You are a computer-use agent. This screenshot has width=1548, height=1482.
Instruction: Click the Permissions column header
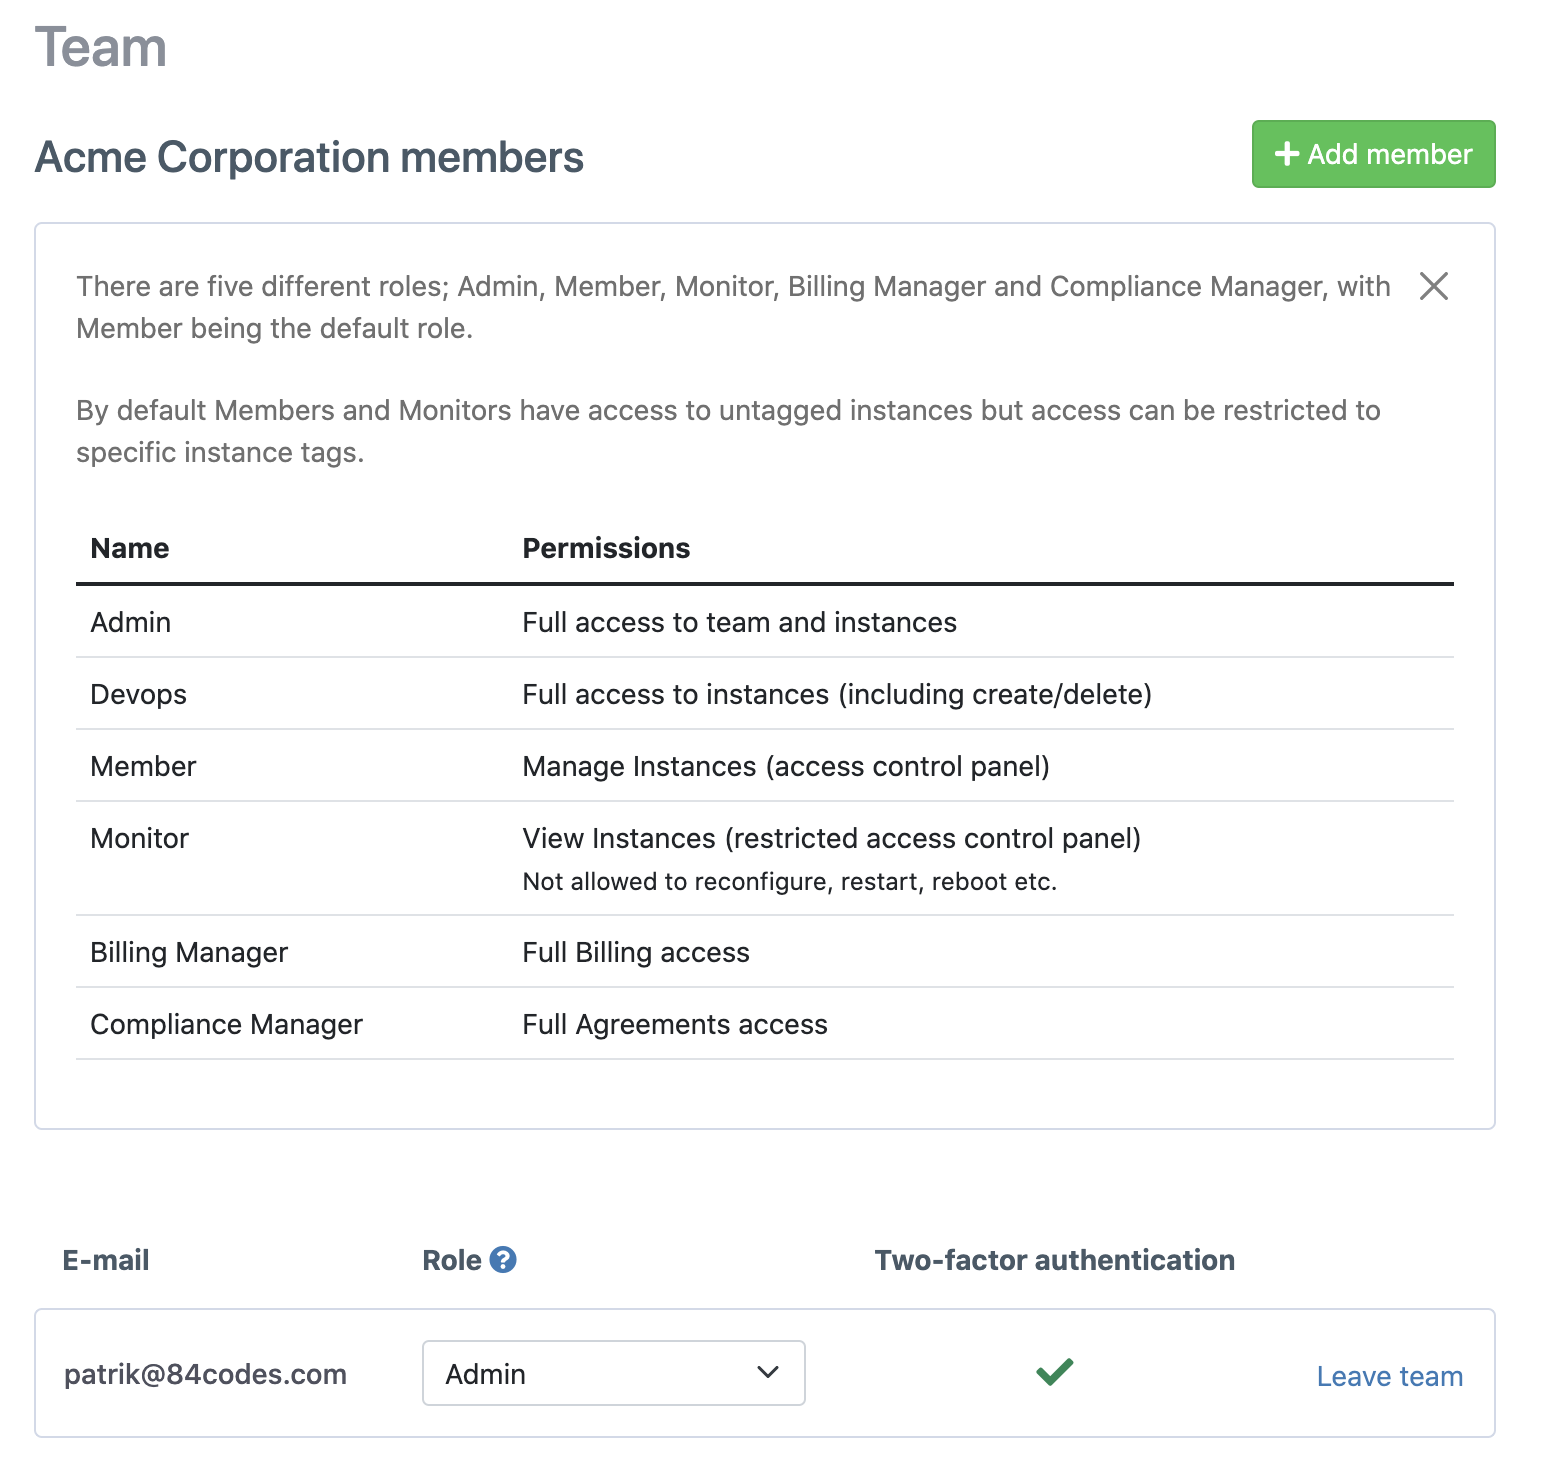point(606,548)
